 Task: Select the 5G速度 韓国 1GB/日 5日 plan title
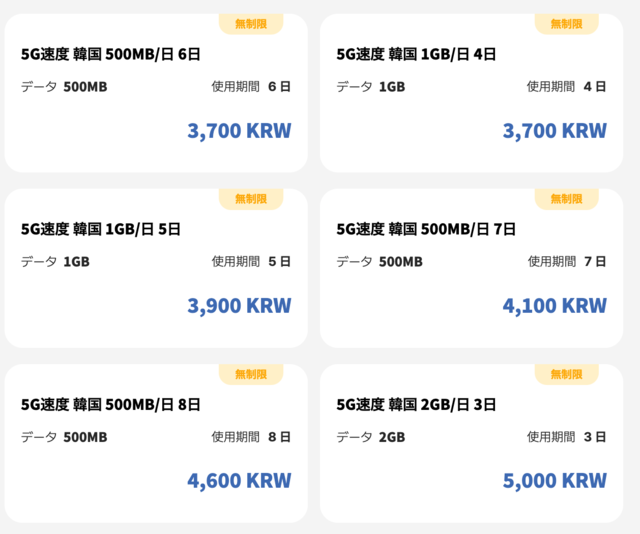pyautogui.click(x=101, y=230)
